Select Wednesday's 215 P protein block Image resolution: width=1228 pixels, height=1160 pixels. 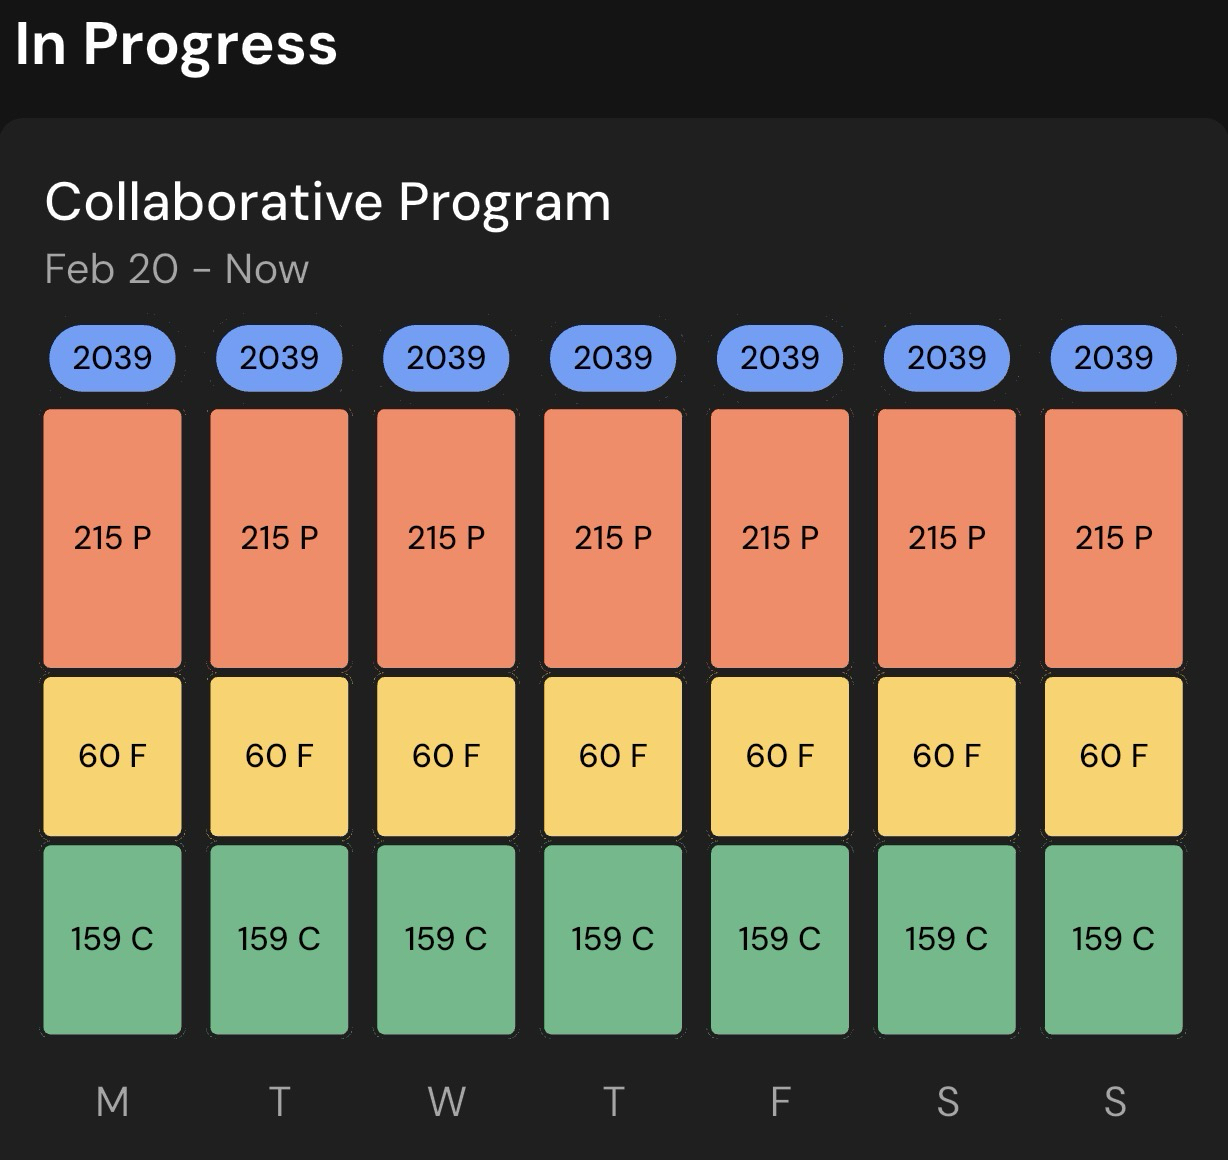tap(446, 538)
